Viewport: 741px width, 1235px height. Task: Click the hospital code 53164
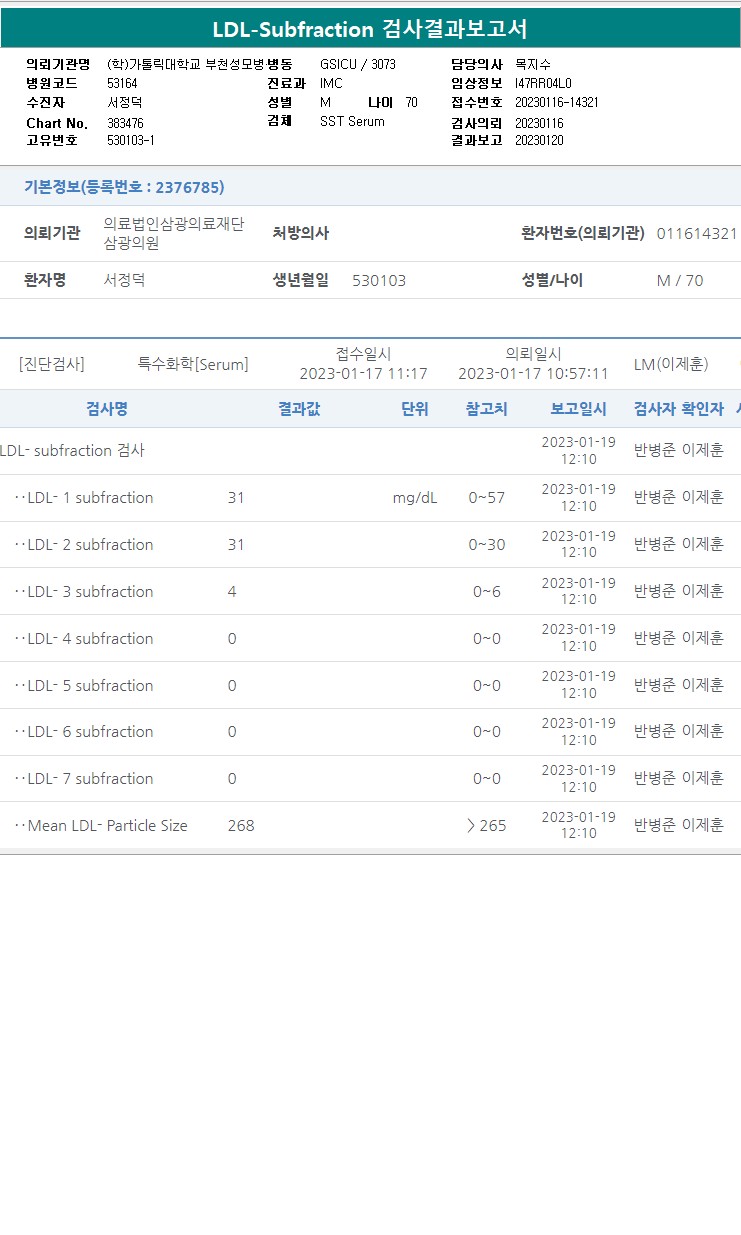point(122,83)
